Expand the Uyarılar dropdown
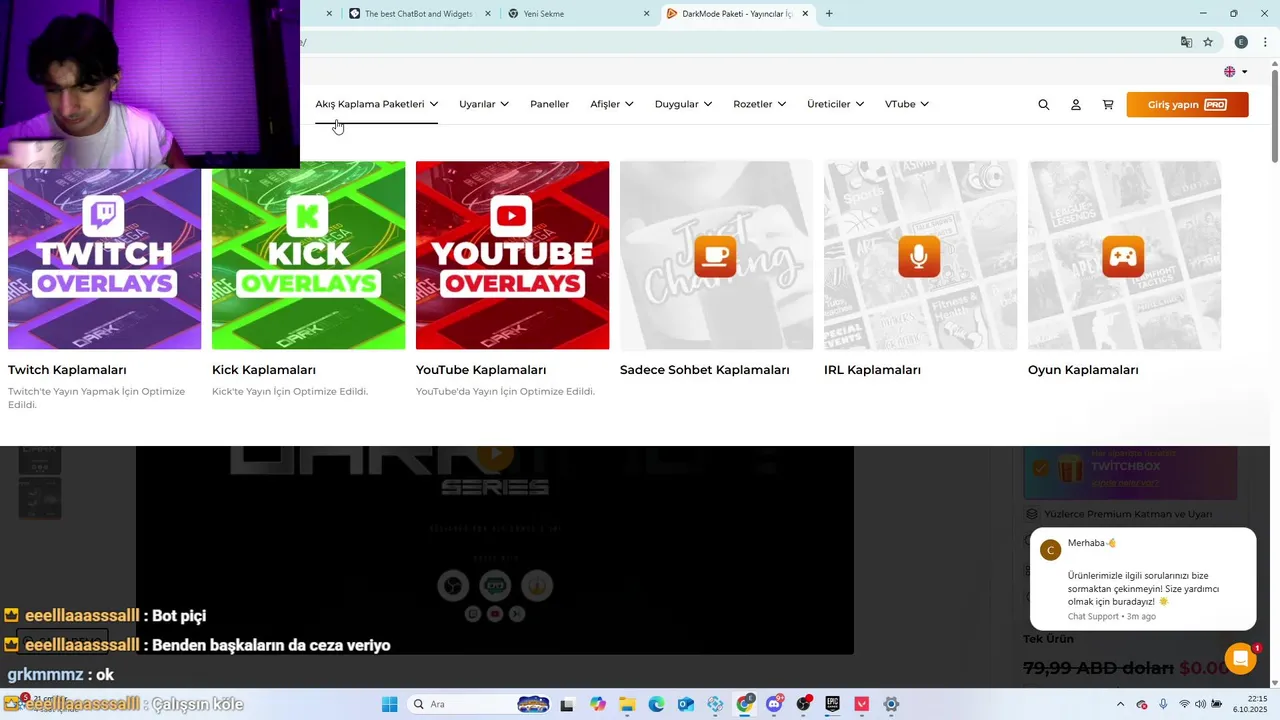Screen dimensions: 1280x720 (484, 104)
